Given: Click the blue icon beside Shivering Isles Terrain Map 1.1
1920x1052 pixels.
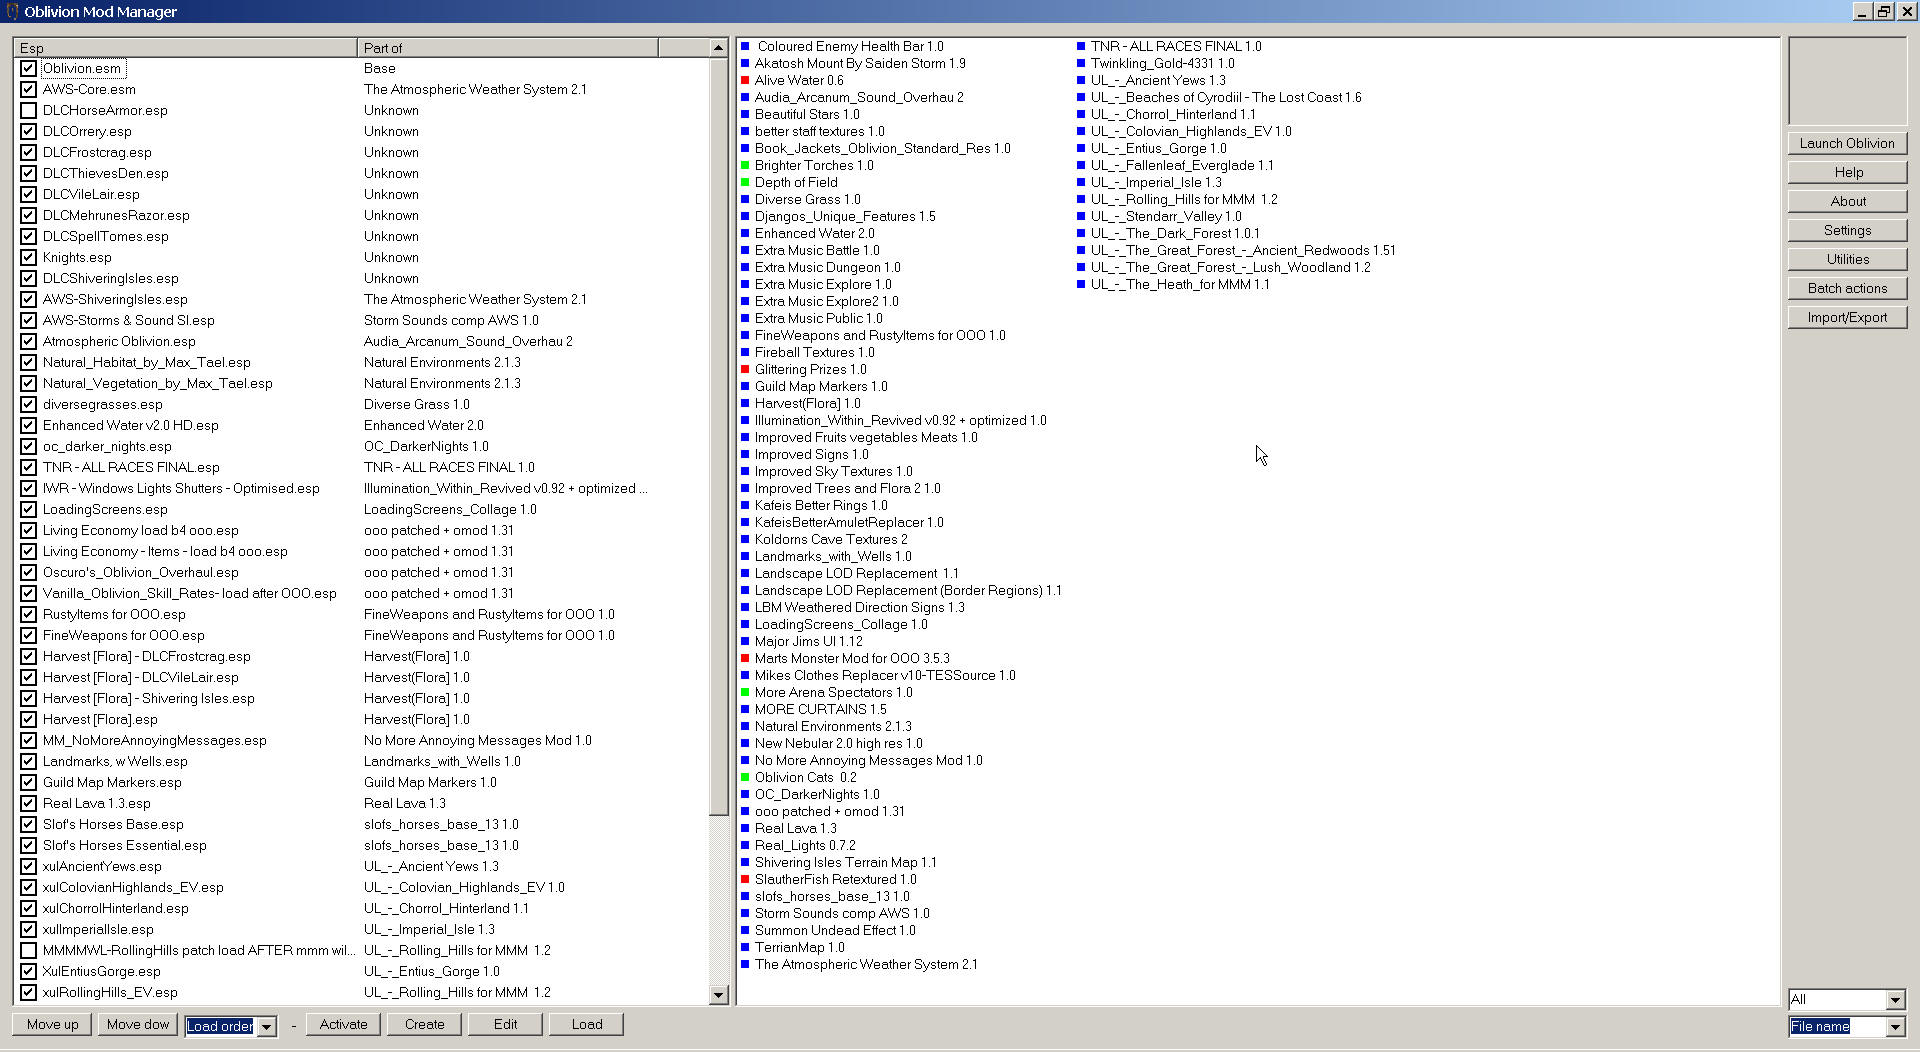Looking at the screenshot, I should (x=745, y=862).
